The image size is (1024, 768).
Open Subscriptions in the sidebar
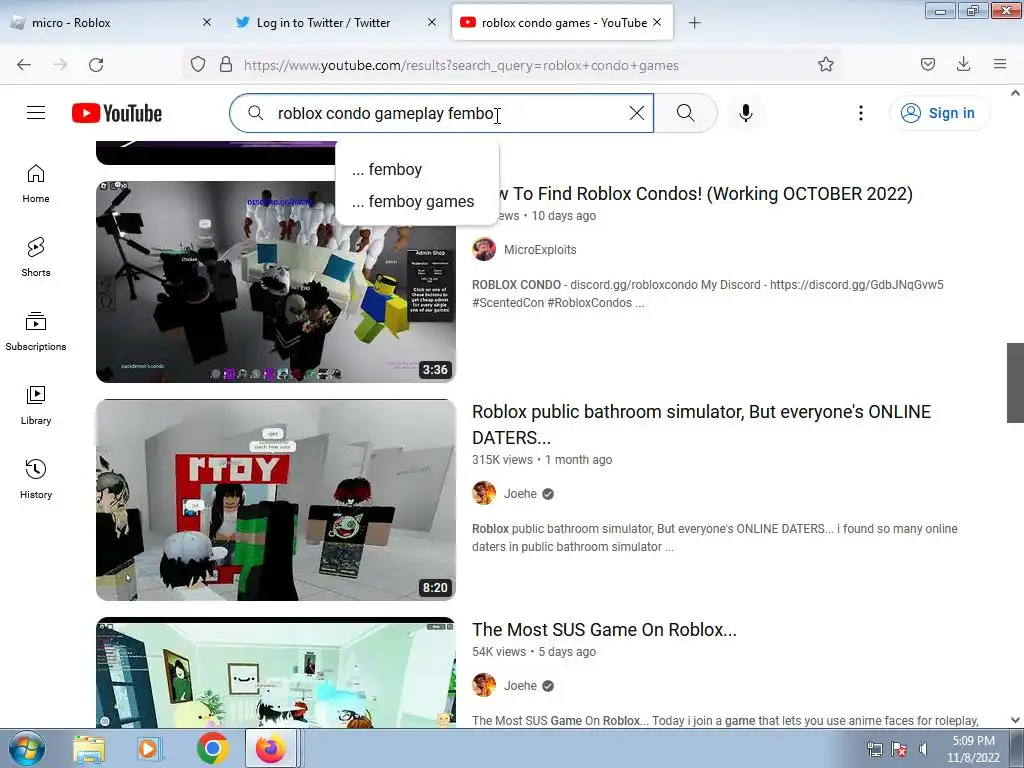(36, 331)
